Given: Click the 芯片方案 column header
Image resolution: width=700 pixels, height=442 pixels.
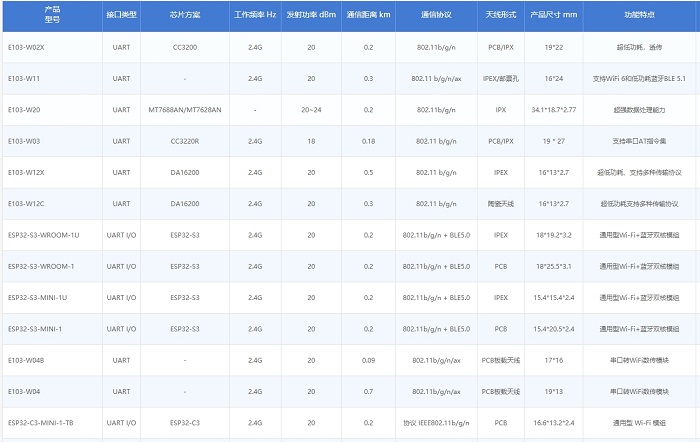Looking at the screenshot, I should pos(185,15).
